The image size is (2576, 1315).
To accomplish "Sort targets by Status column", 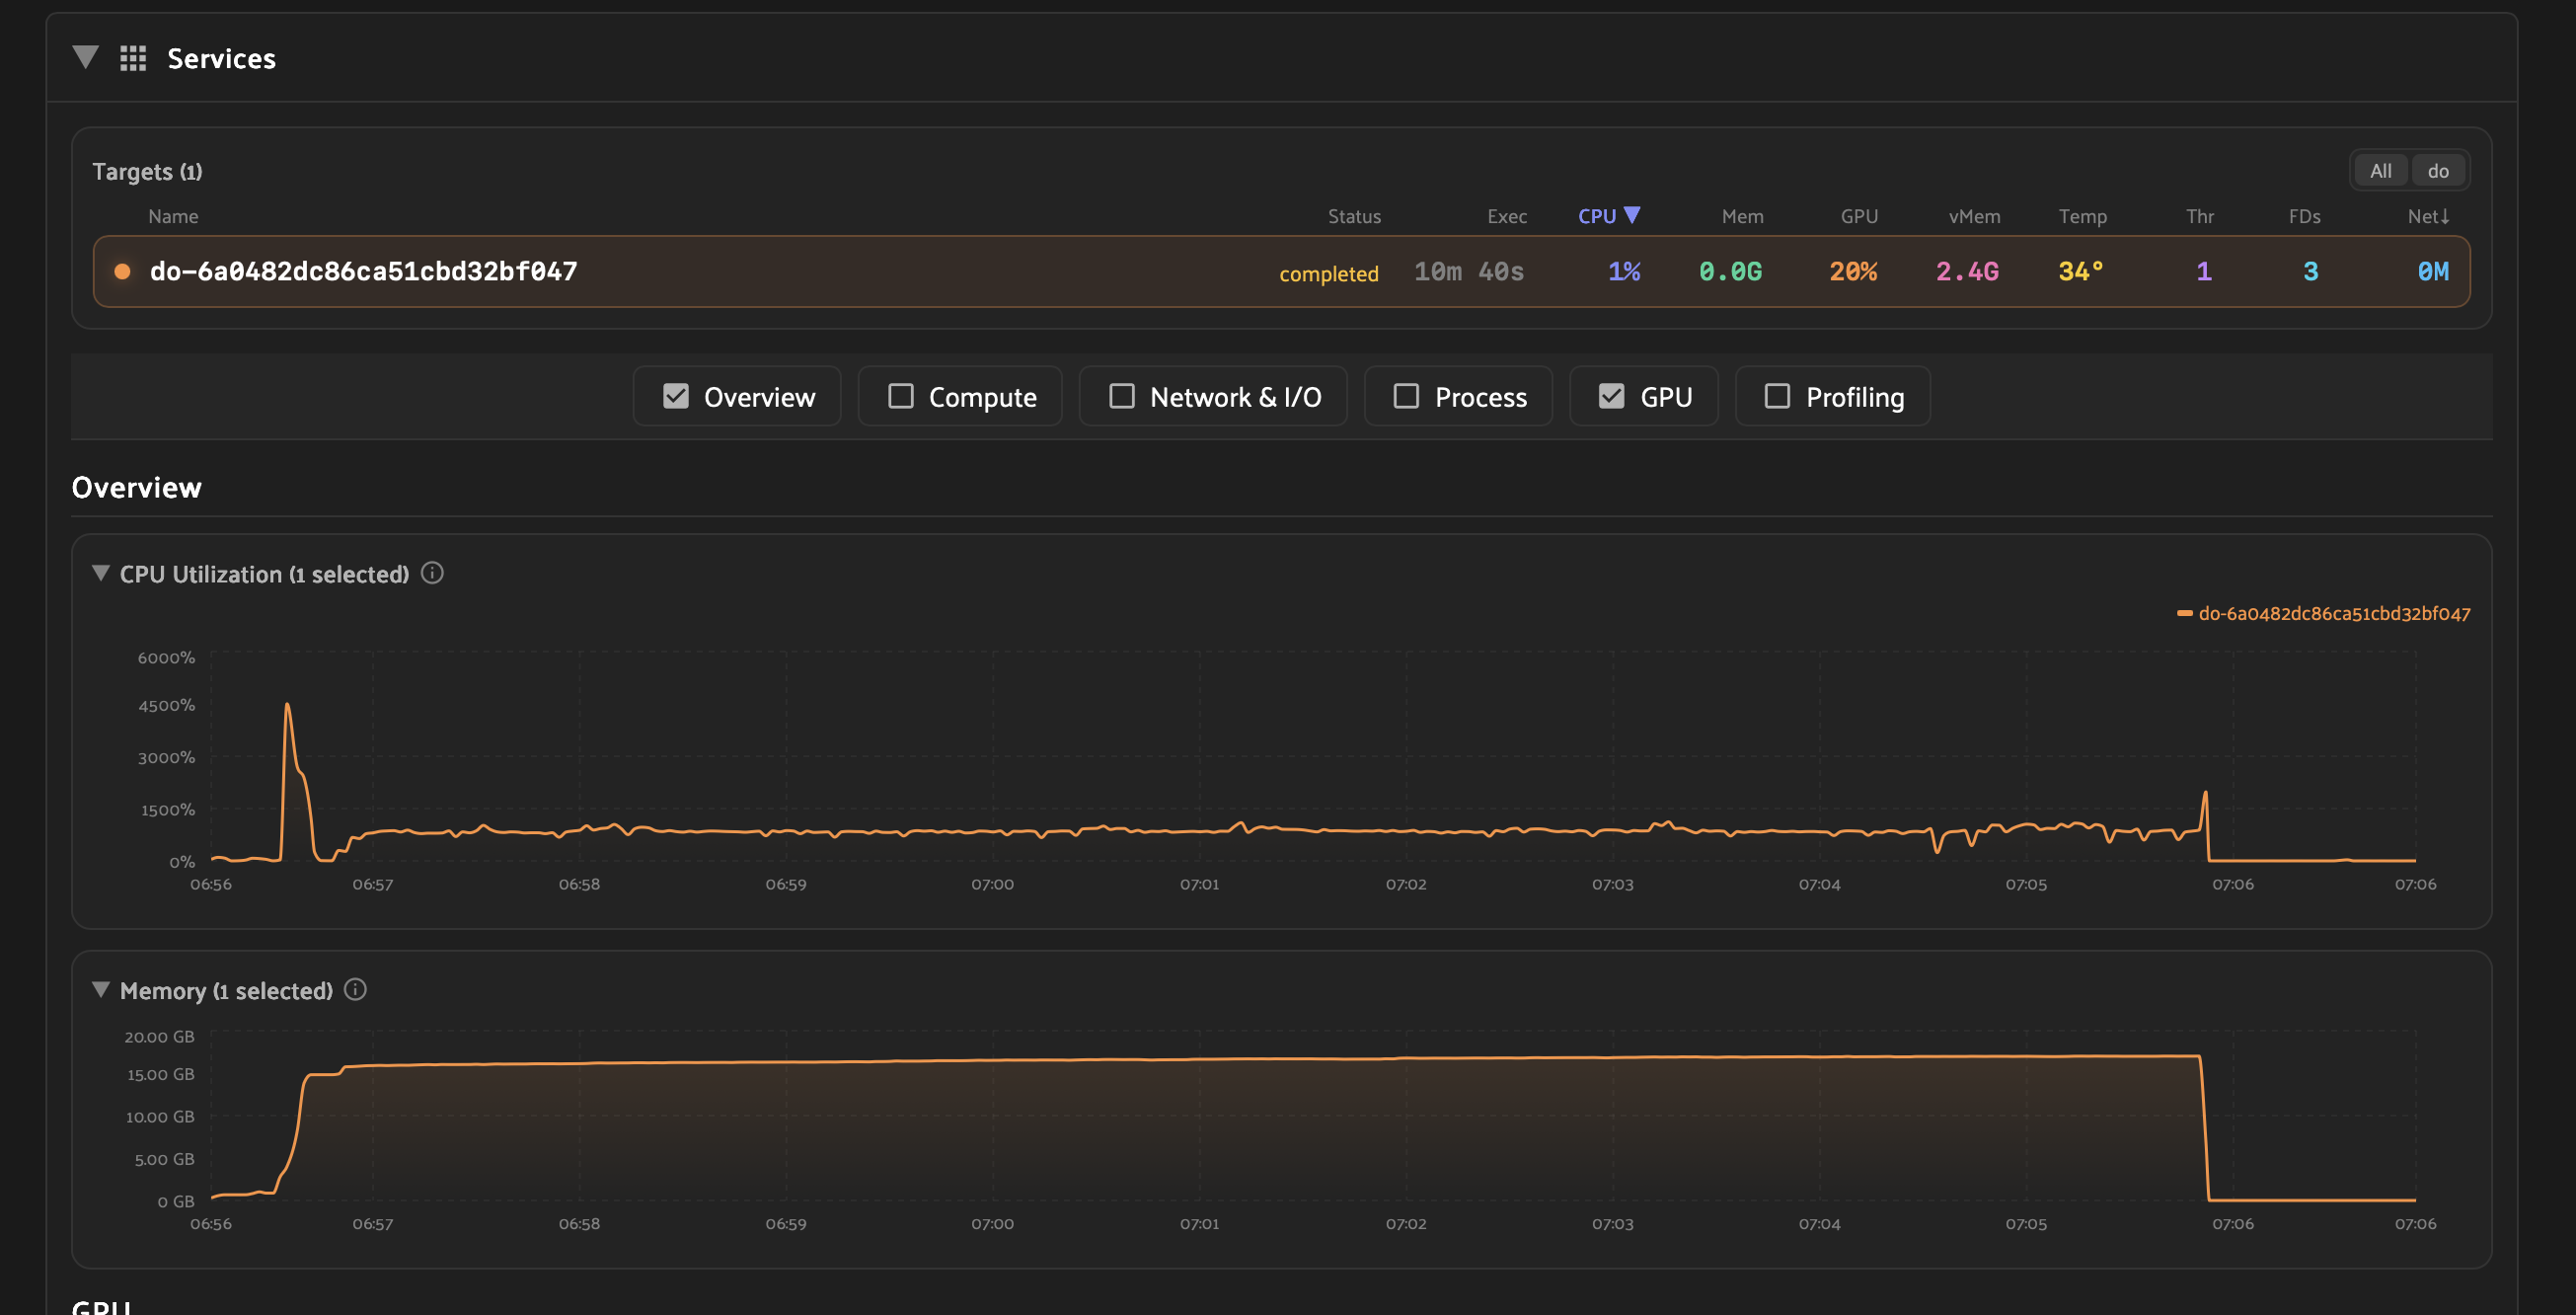I will pos(1354,216).
